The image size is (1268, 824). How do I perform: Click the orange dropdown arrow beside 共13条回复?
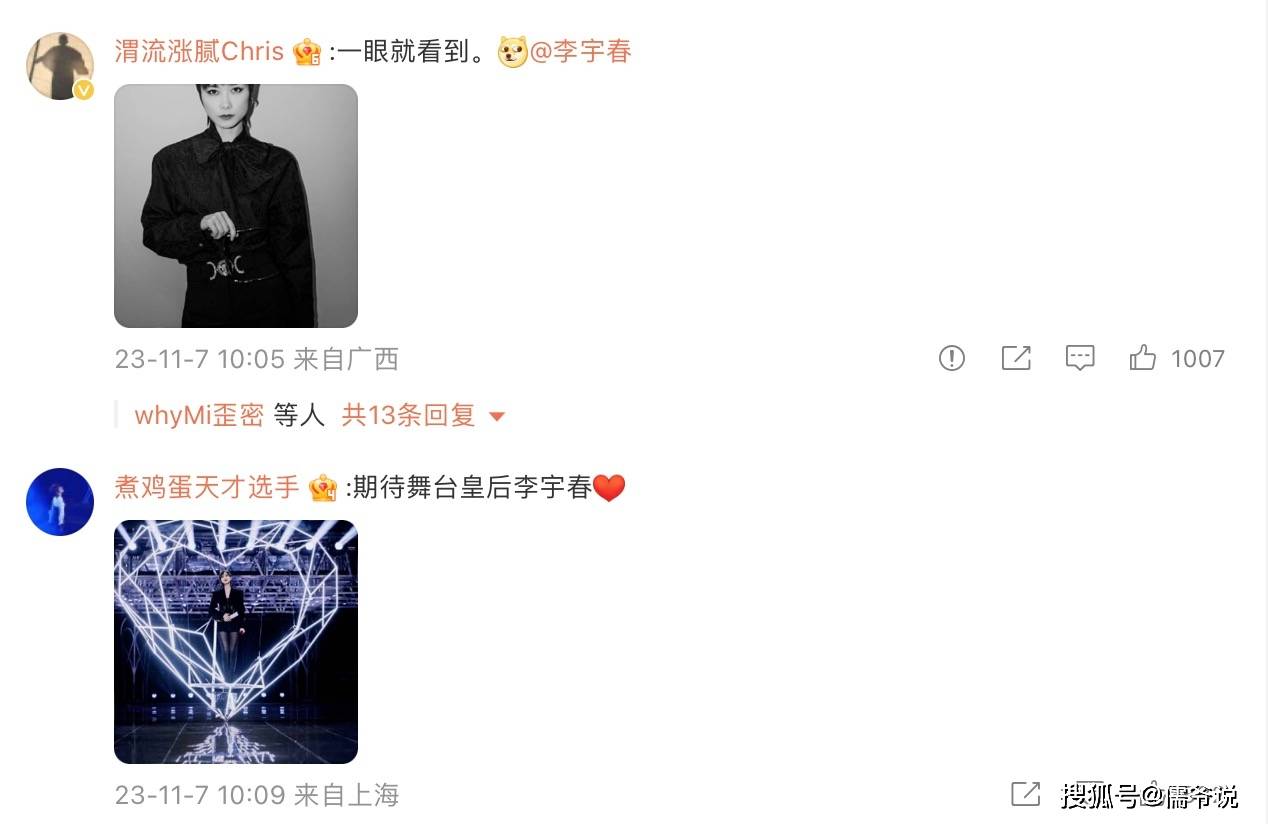click(x=496, y=416)
